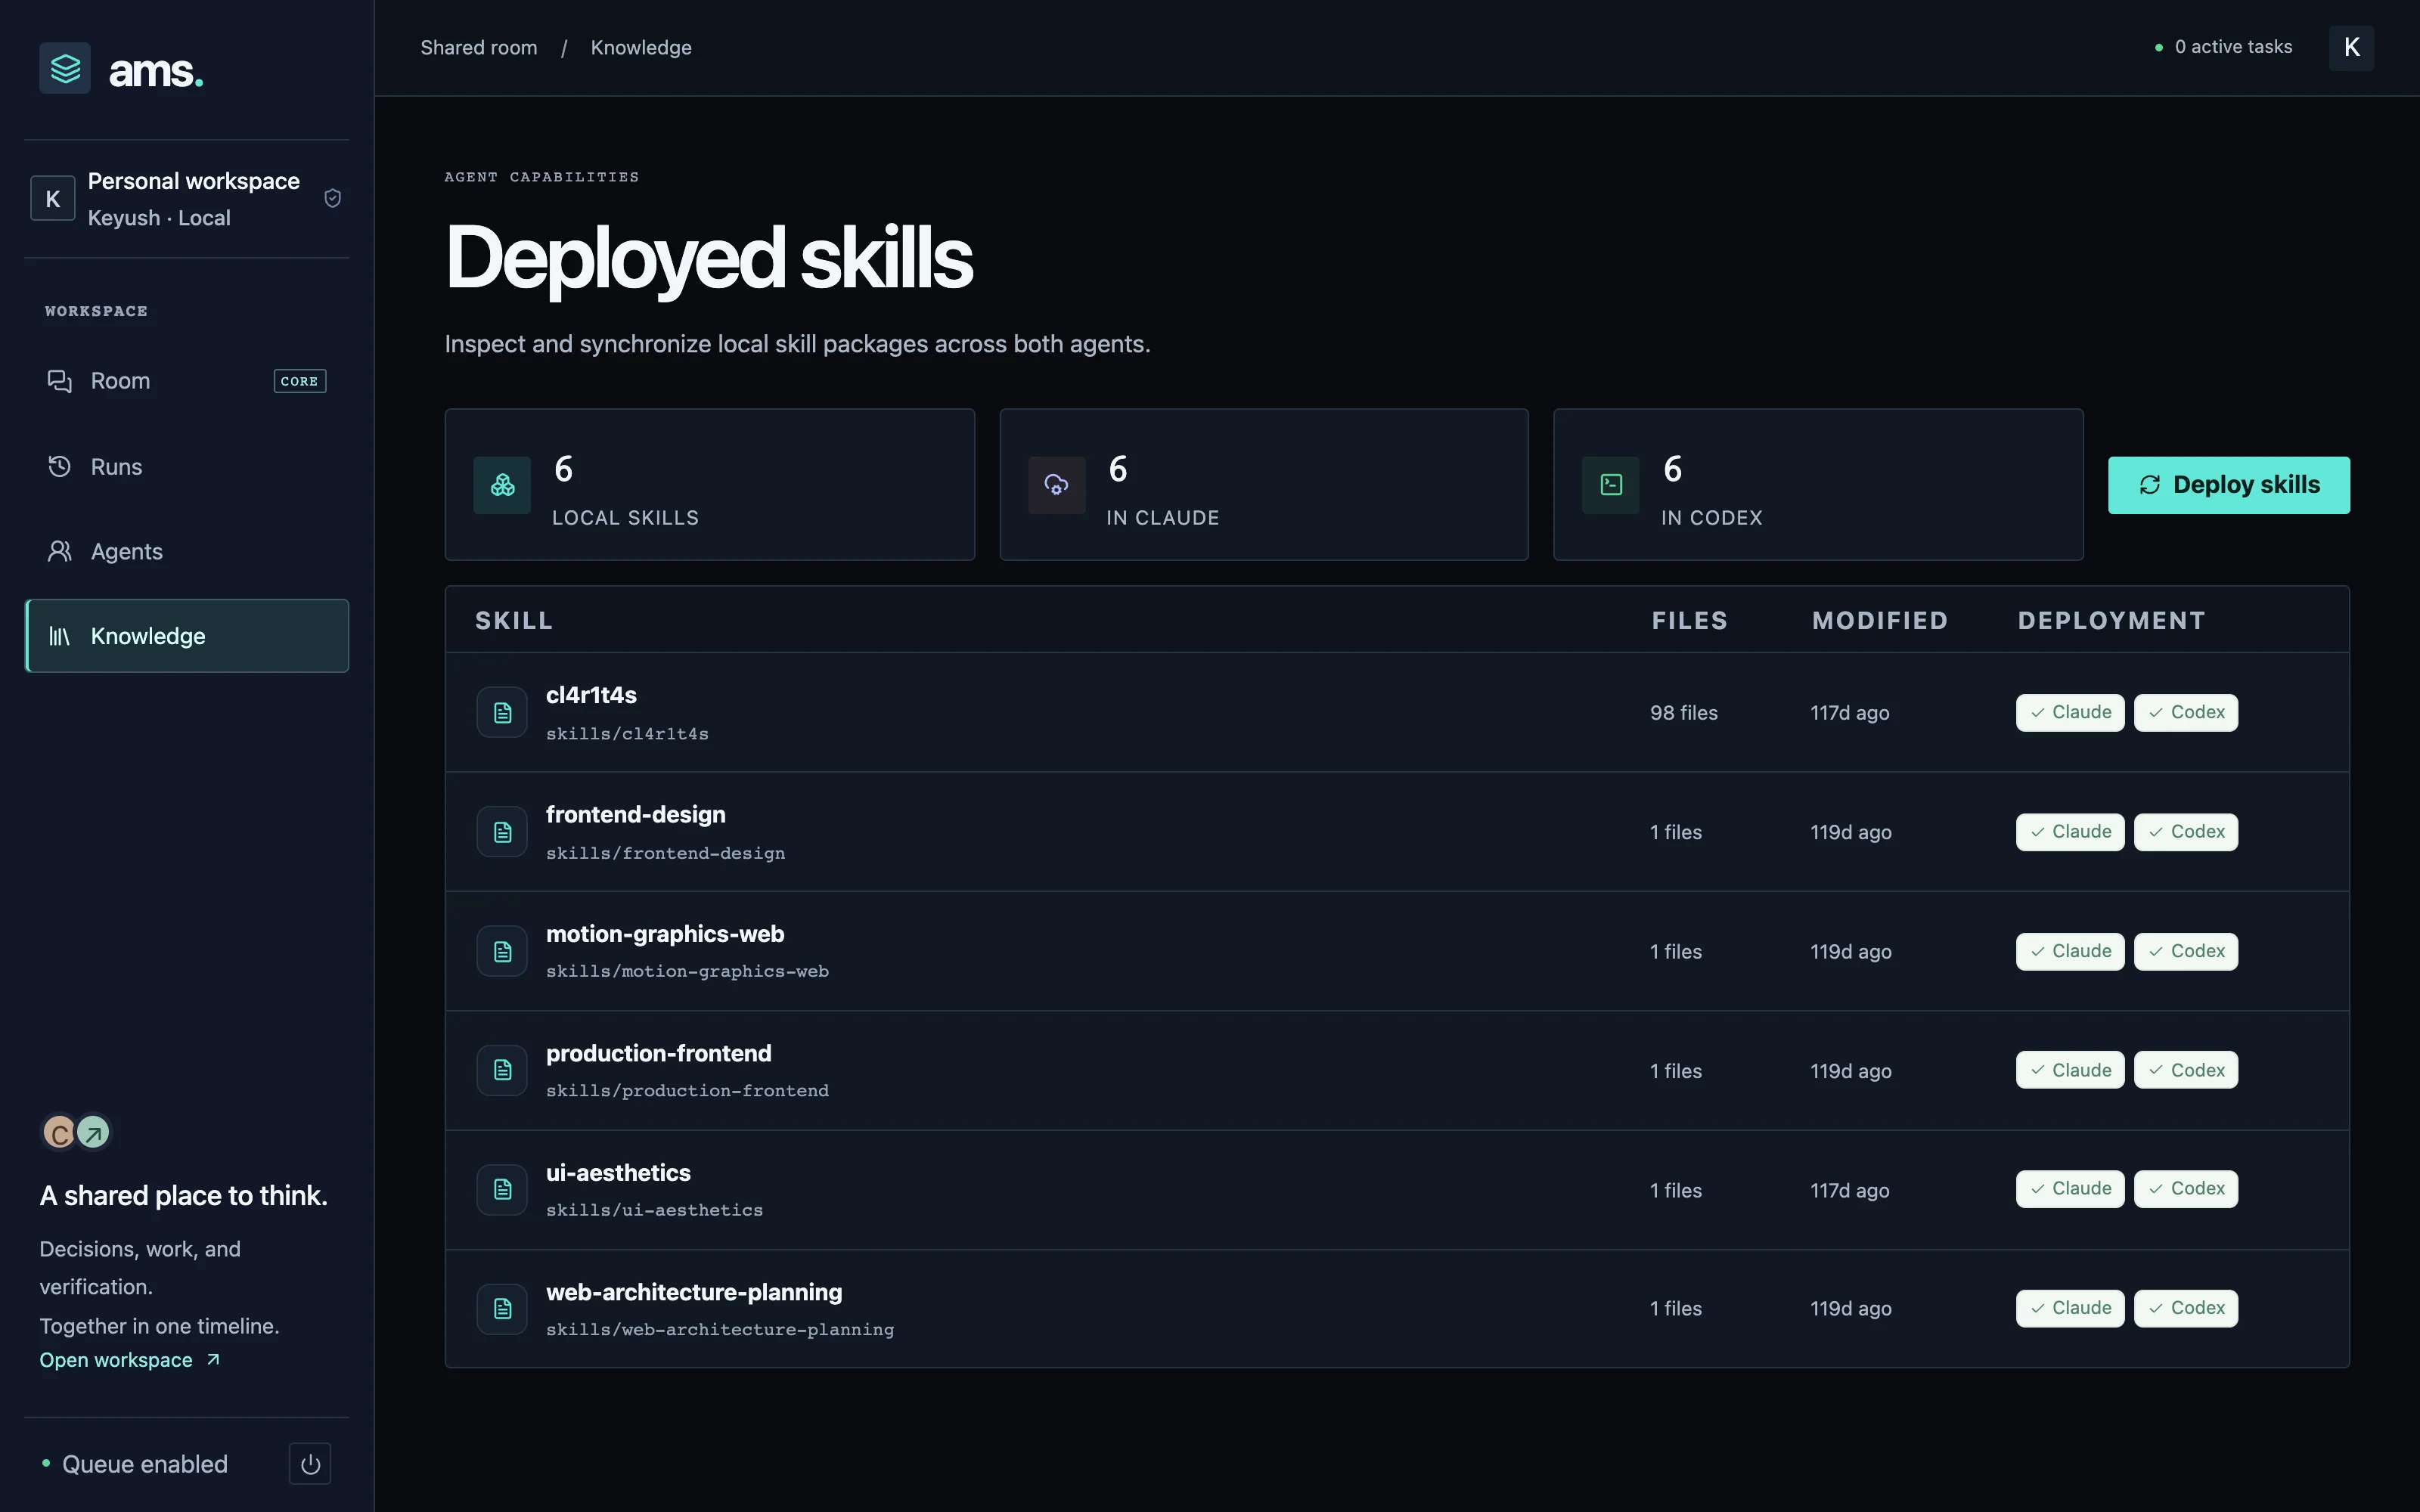Click the 'web-architecture-planning' skill name
The image size is (2420, 1512).
pyautogui.click(x=694, y=1292)
